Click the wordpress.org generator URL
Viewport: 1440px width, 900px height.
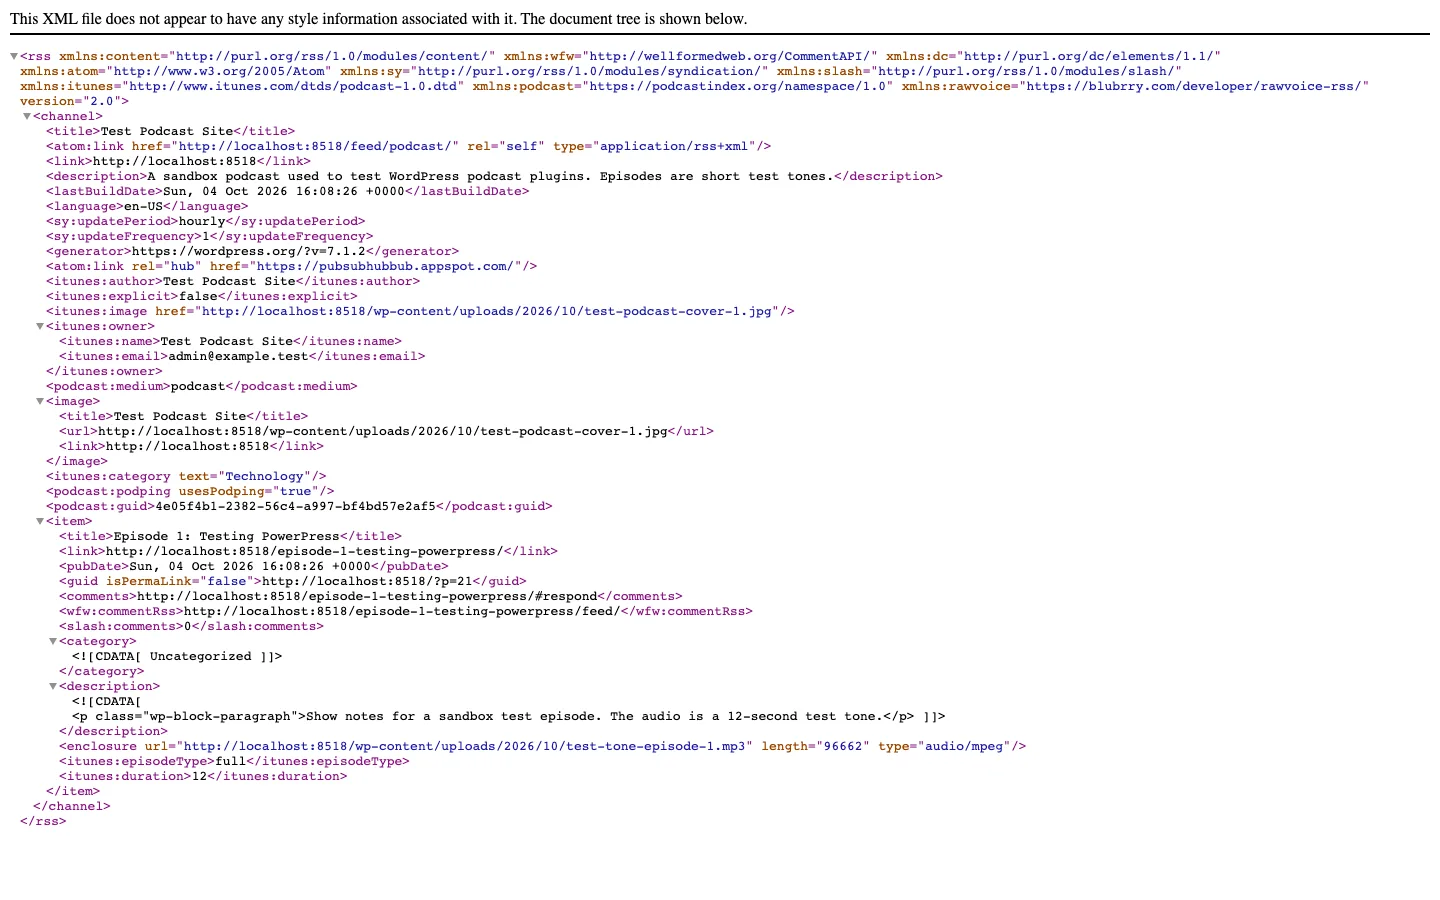tap(249, 251)
